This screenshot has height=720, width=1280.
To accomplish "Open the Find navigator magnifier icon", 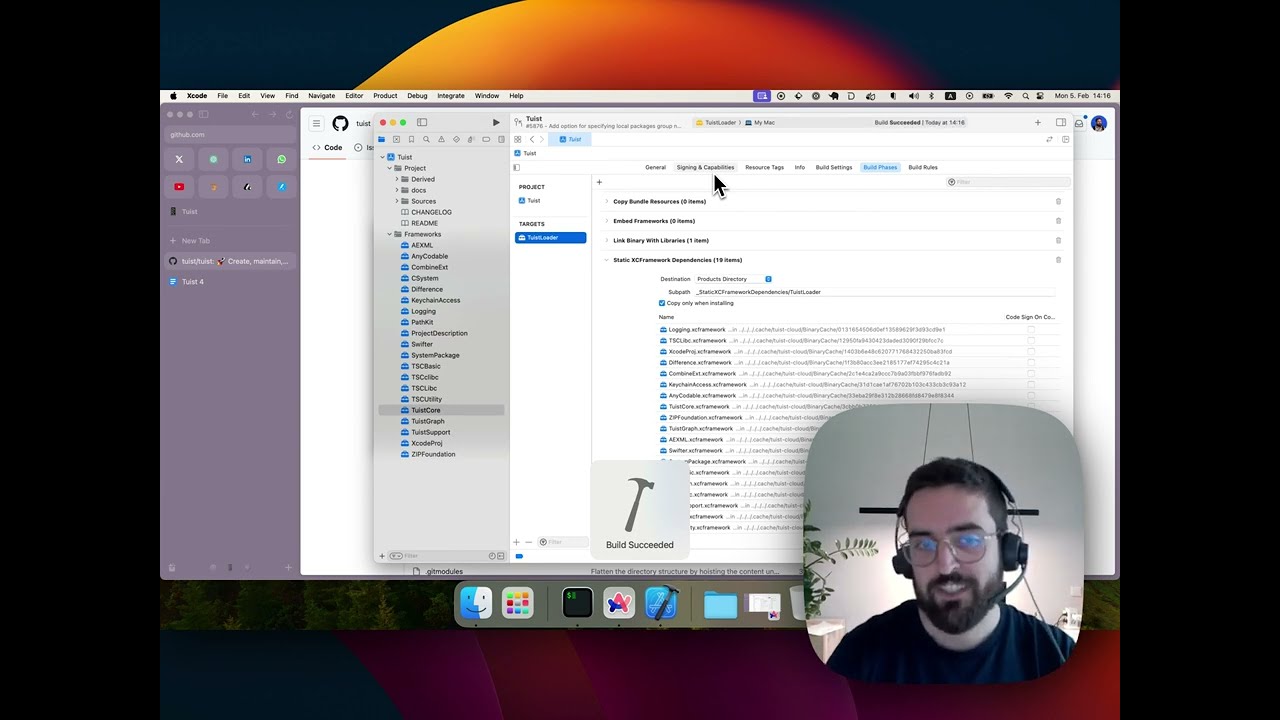I will click(426, 139).
